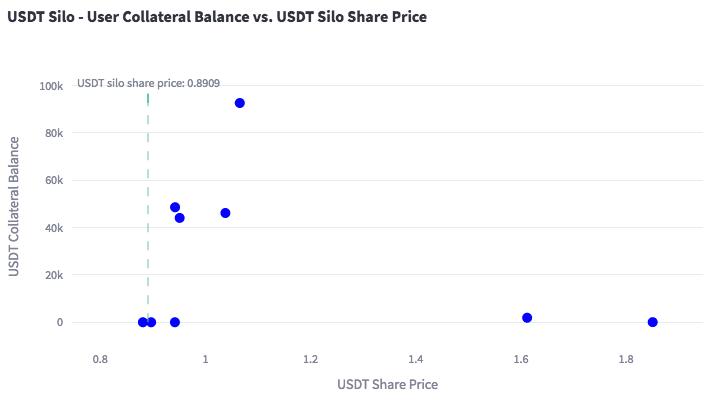The width and height of the screenshot is (724, 404).
Task: Click the 80k y-axis tick label
Action: point(54,133)
